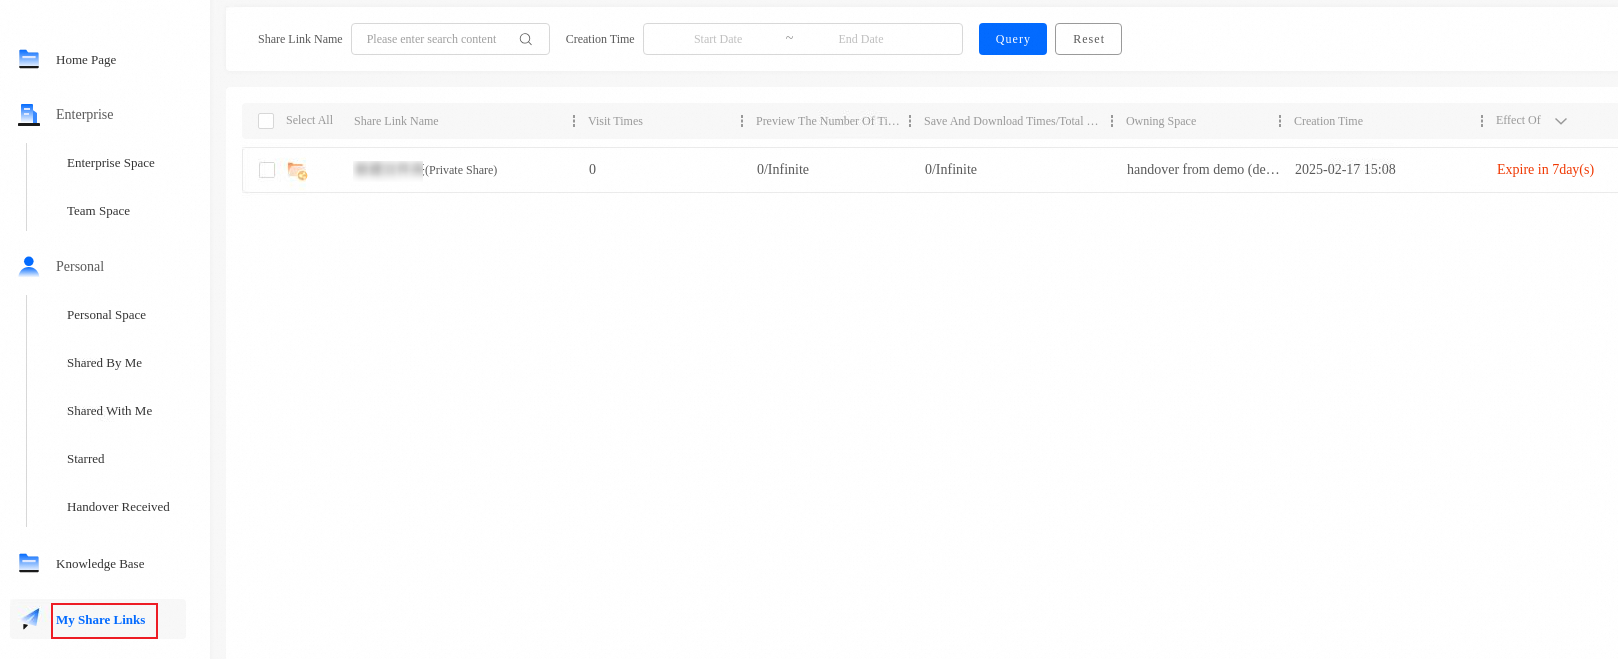Click the shared folder icon in the Private Share row
Screen dimensions: 1618x659
[297, 171]
